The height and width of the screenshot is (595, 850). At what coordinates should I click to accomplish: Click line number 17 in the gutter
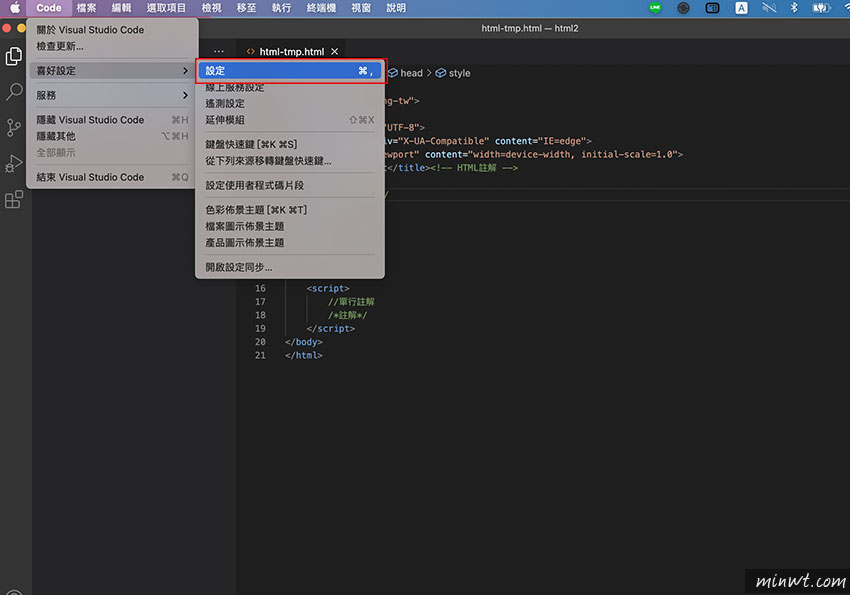260,302
